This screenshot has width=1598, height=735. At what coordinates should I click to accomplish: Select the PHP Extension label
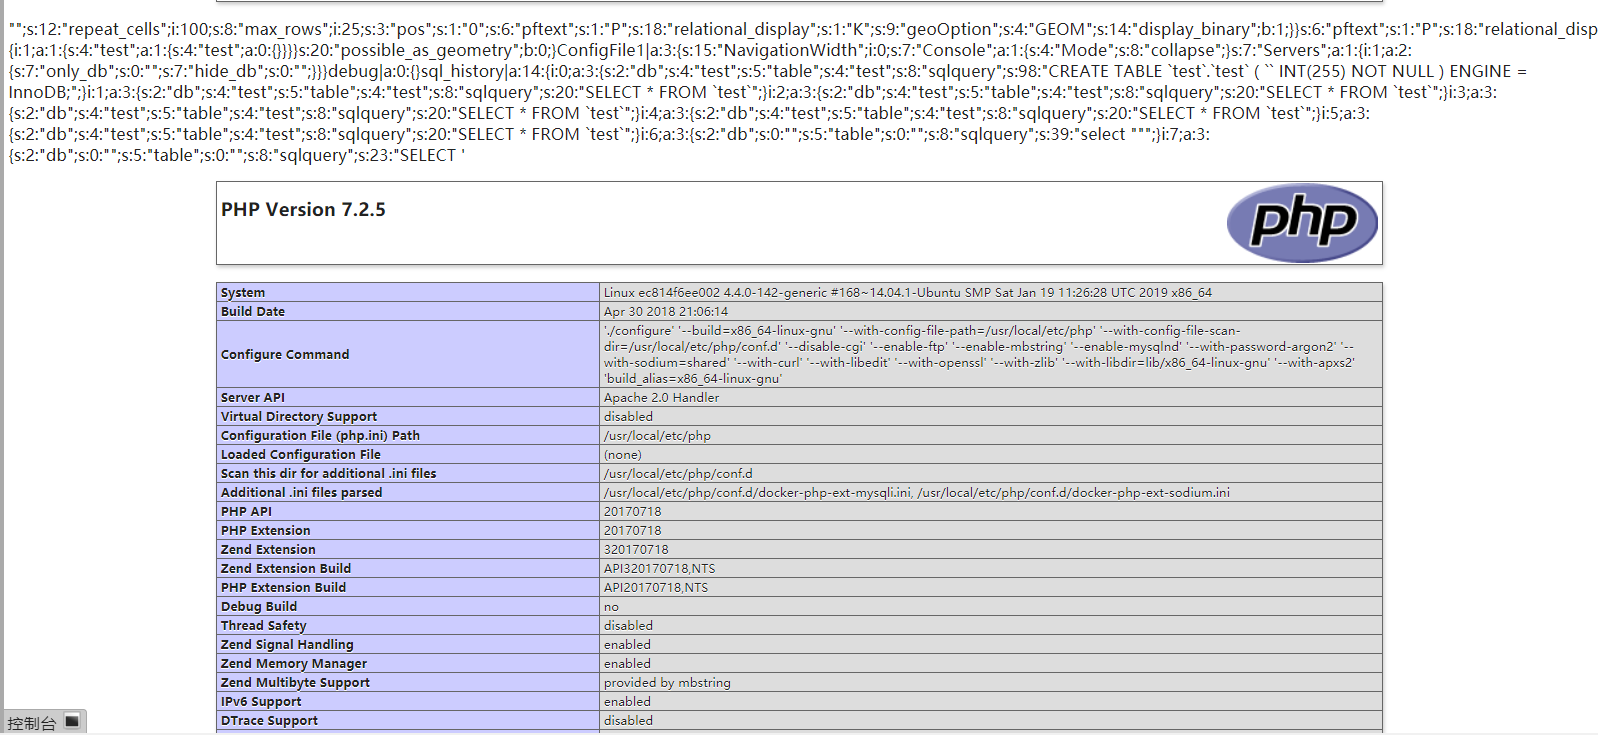266,531
